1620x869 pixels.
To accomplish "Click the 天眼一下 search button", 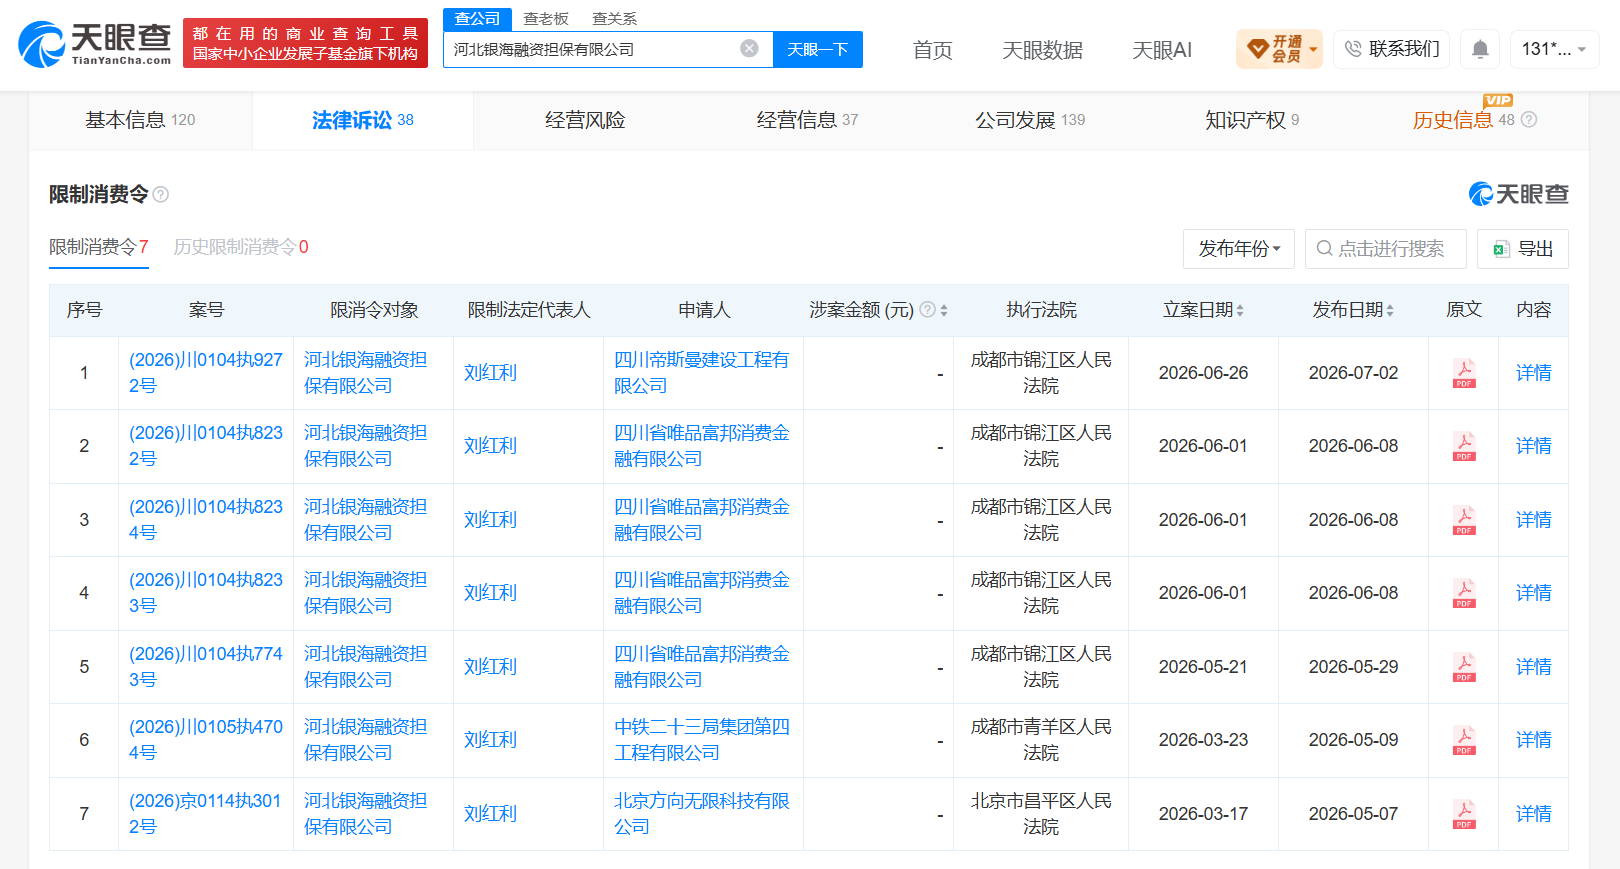I will click(818, 49).
